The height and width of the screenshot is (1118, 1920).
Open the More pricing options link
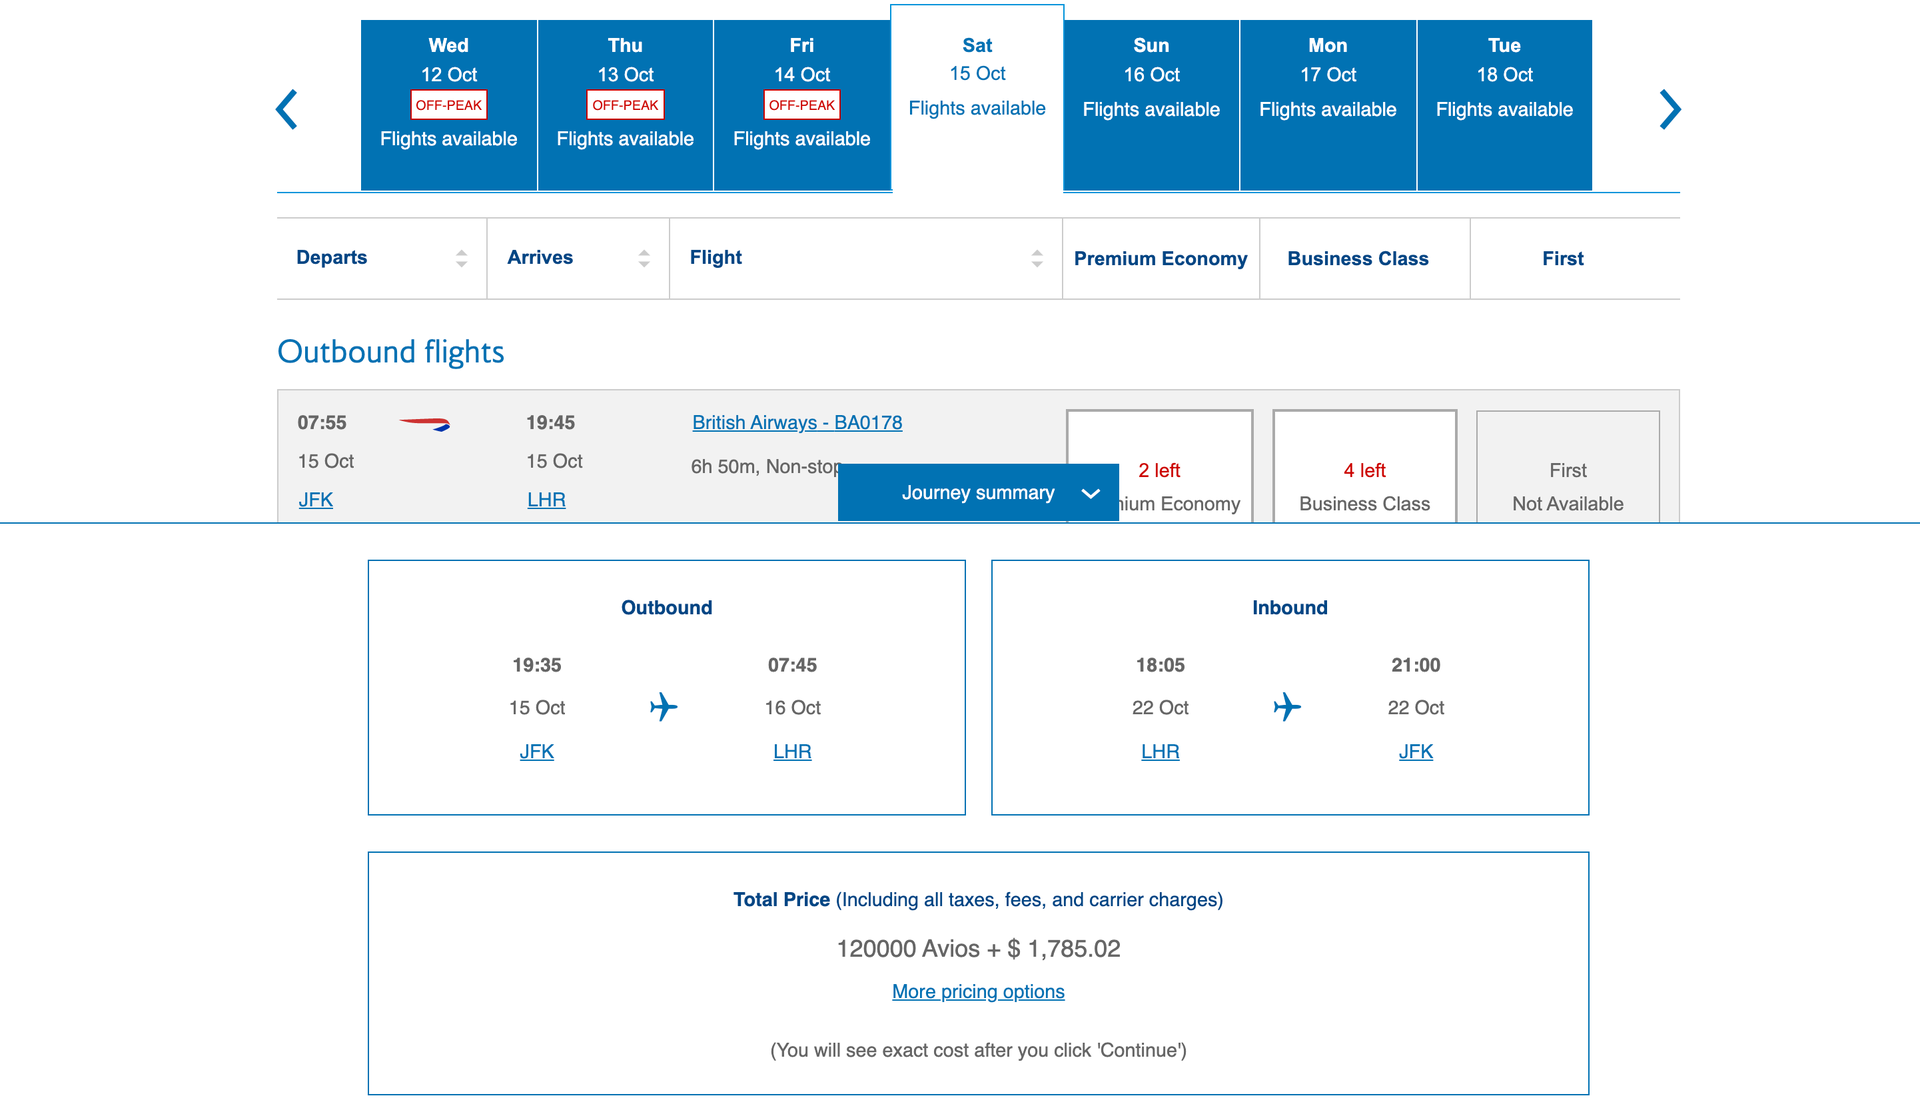977,991
